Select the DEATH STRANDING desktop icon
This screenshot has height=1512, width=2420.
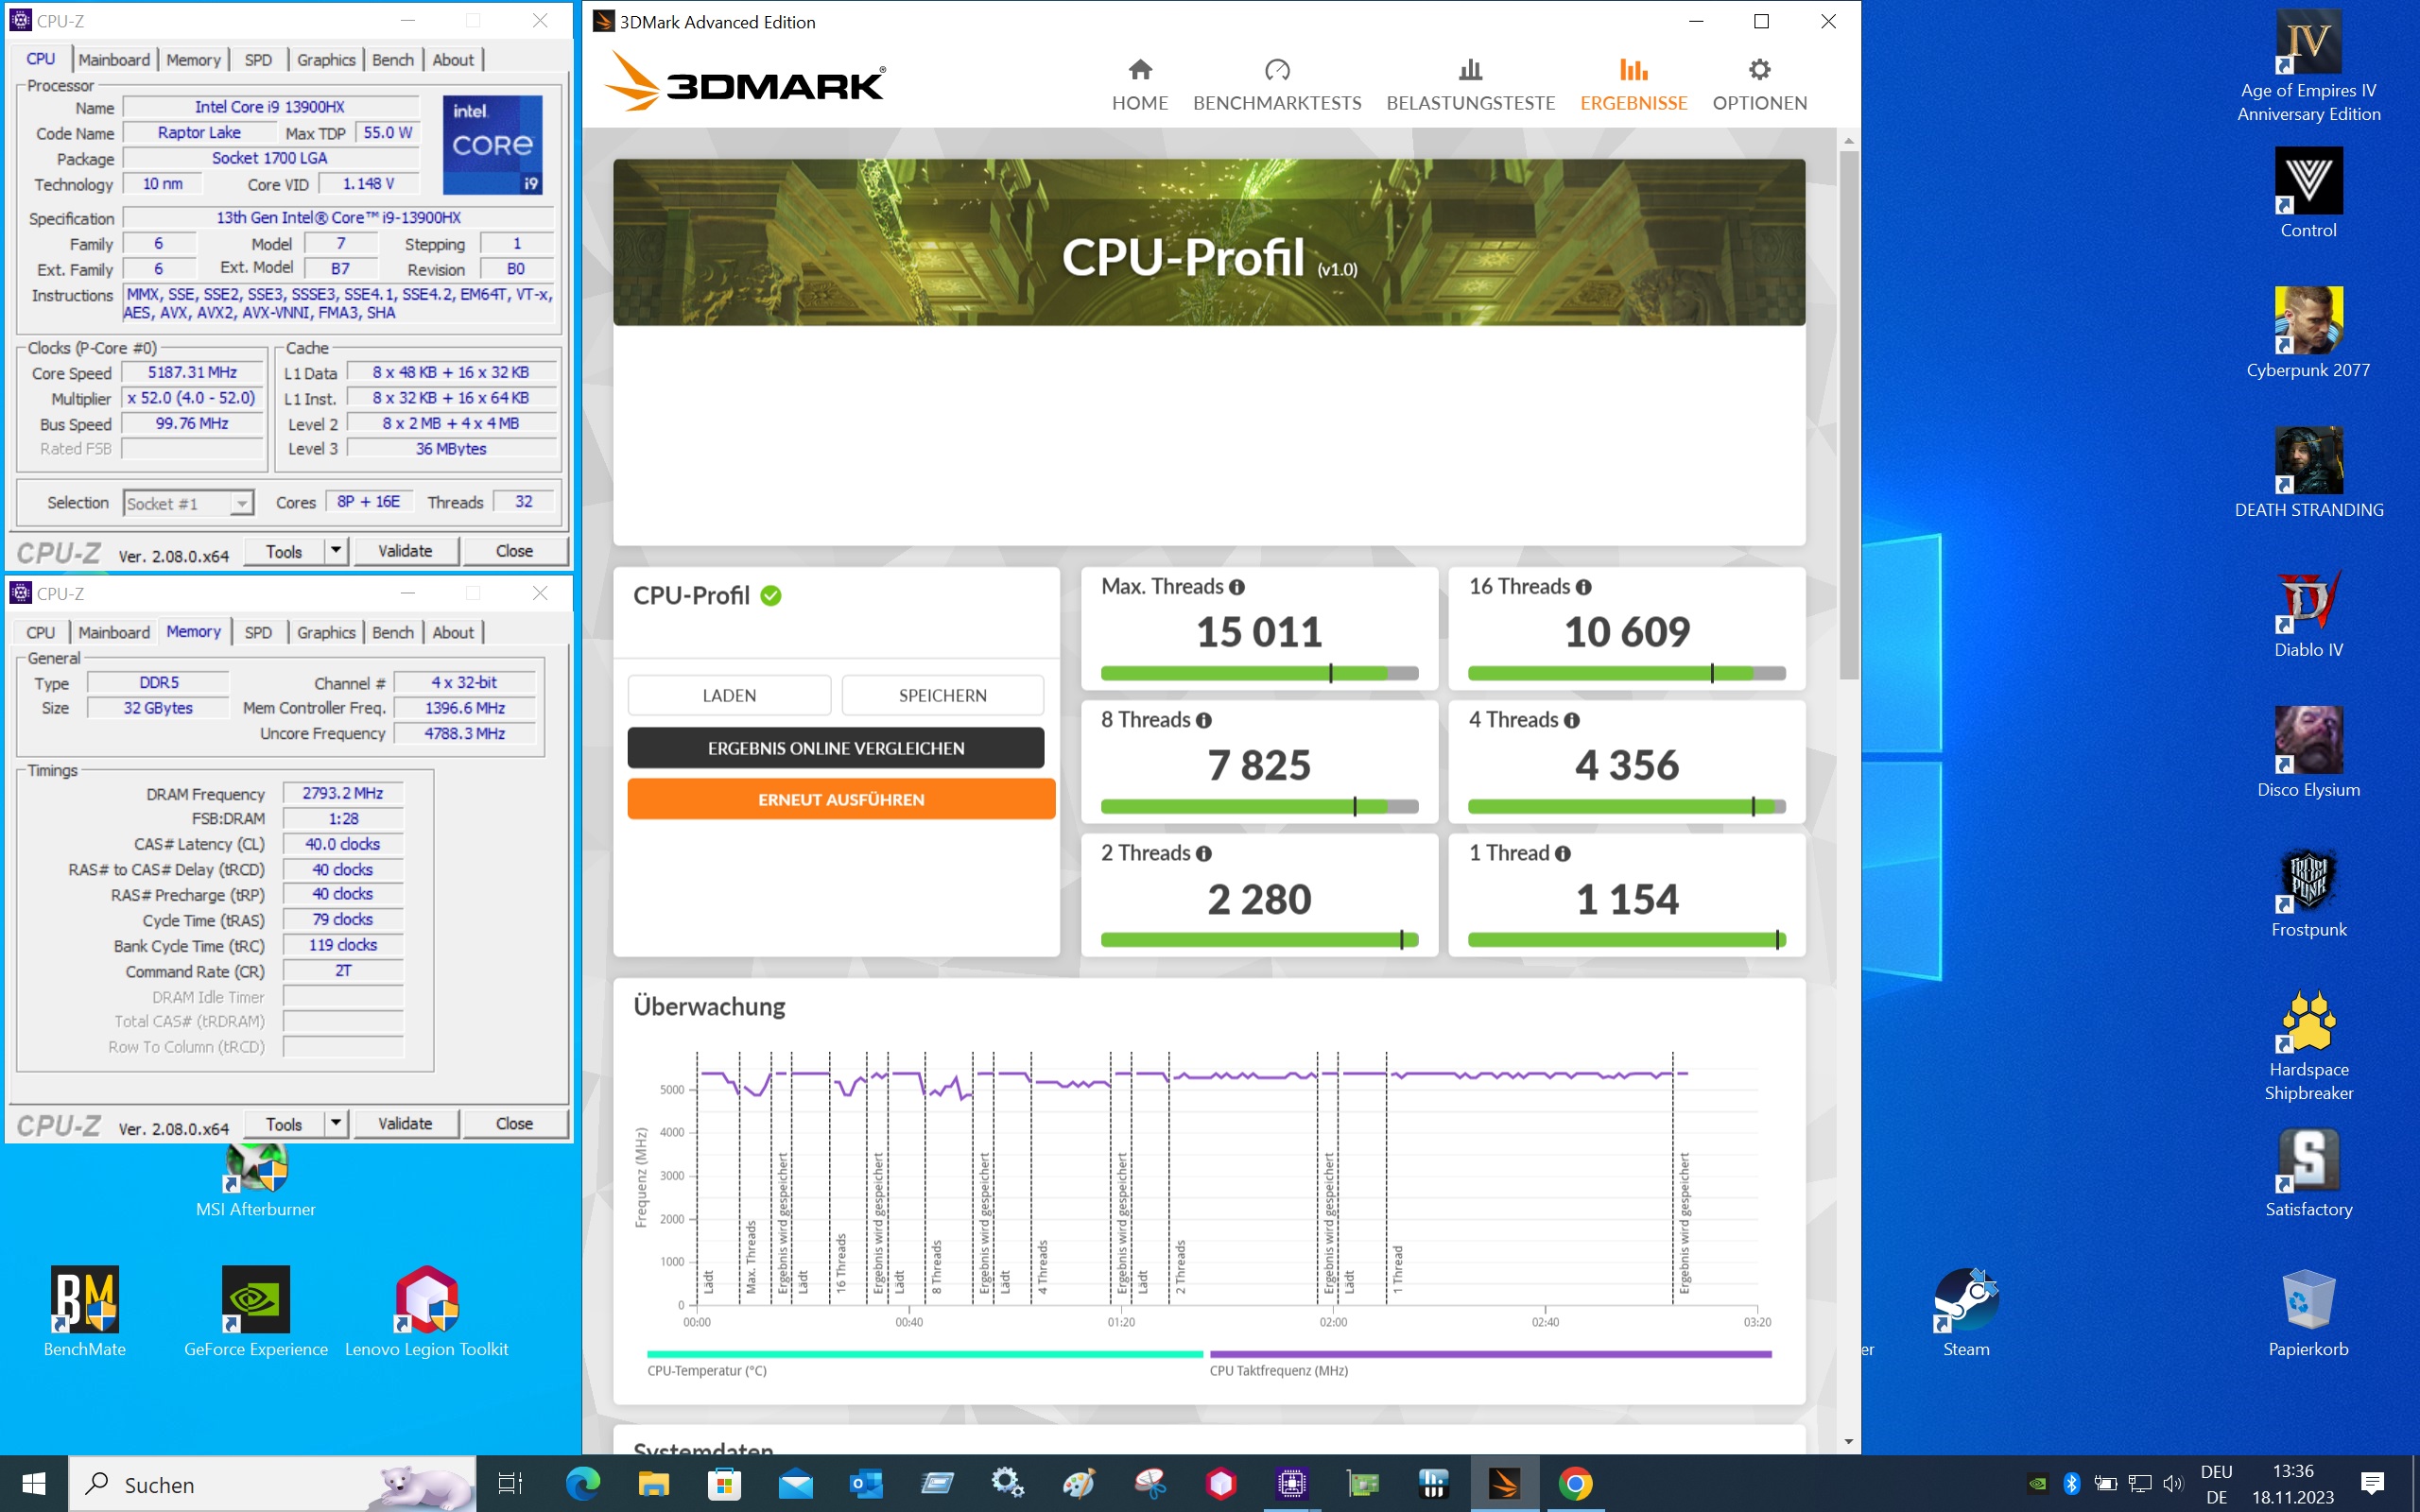[x=2308, y=473]
